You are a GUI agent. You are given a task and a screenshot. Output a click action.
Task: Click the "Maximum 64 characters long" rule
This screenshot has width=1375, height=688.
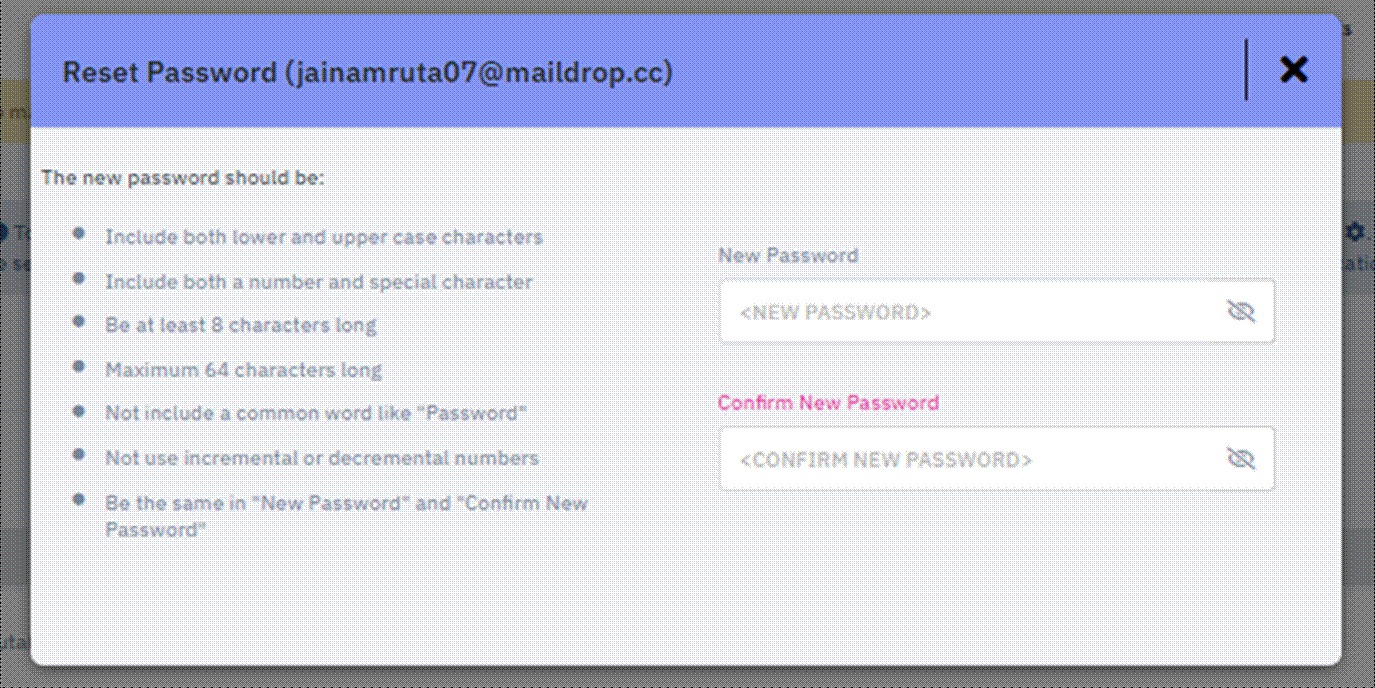click(244, 370)
